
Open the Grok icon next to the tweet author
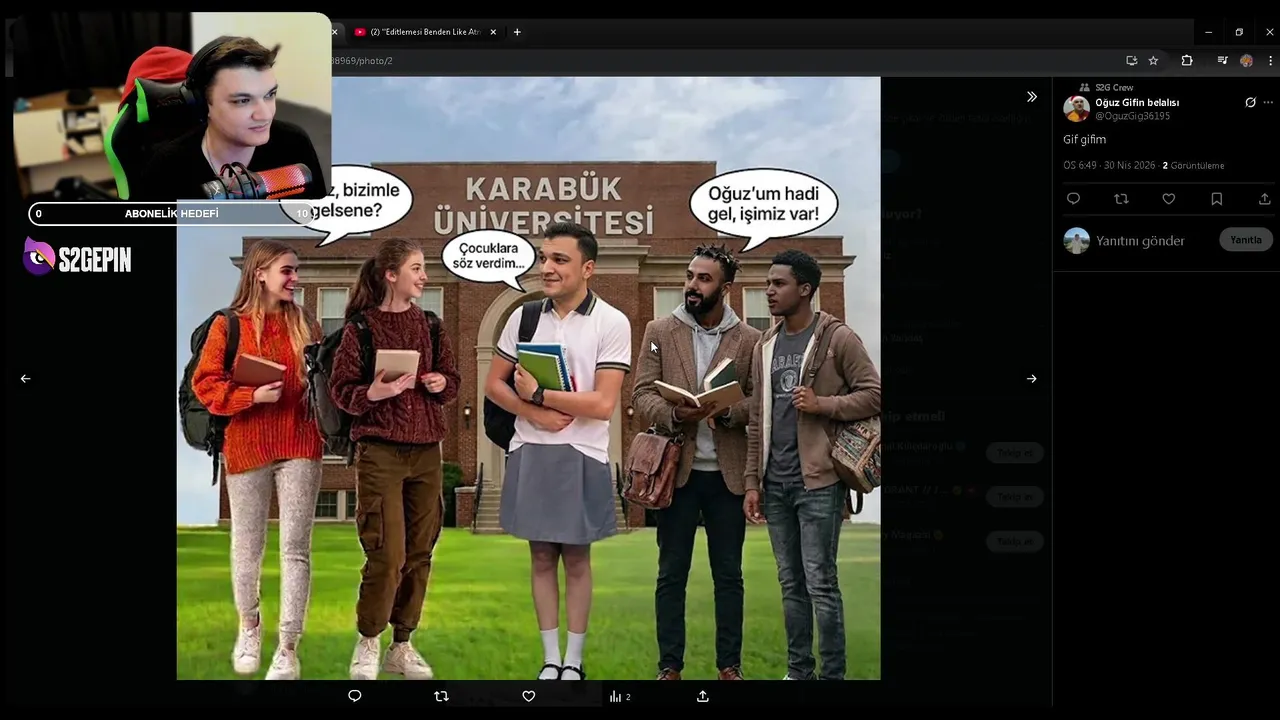(1250, 102)
